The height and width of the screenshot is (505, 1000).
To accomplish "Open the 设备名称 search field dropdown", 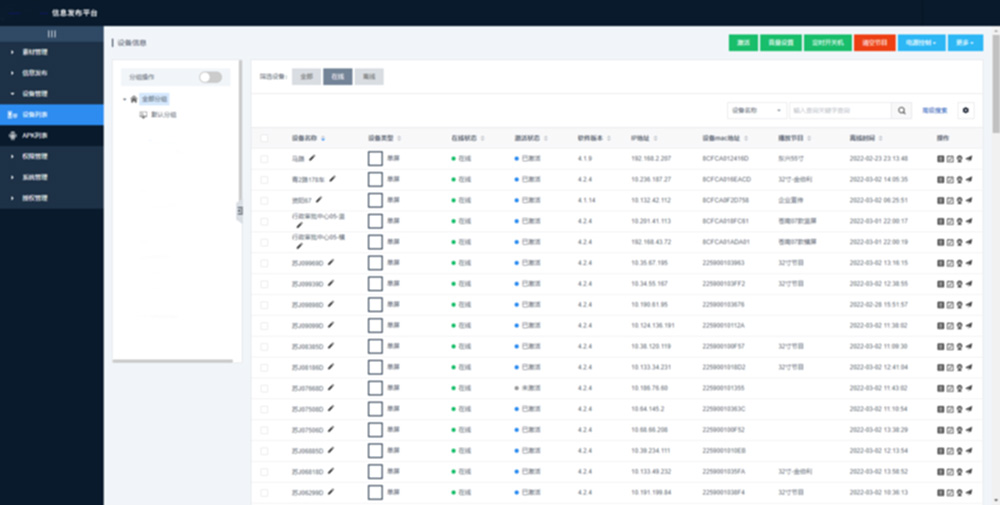I will pyautogui.click(x=754, y=111).
